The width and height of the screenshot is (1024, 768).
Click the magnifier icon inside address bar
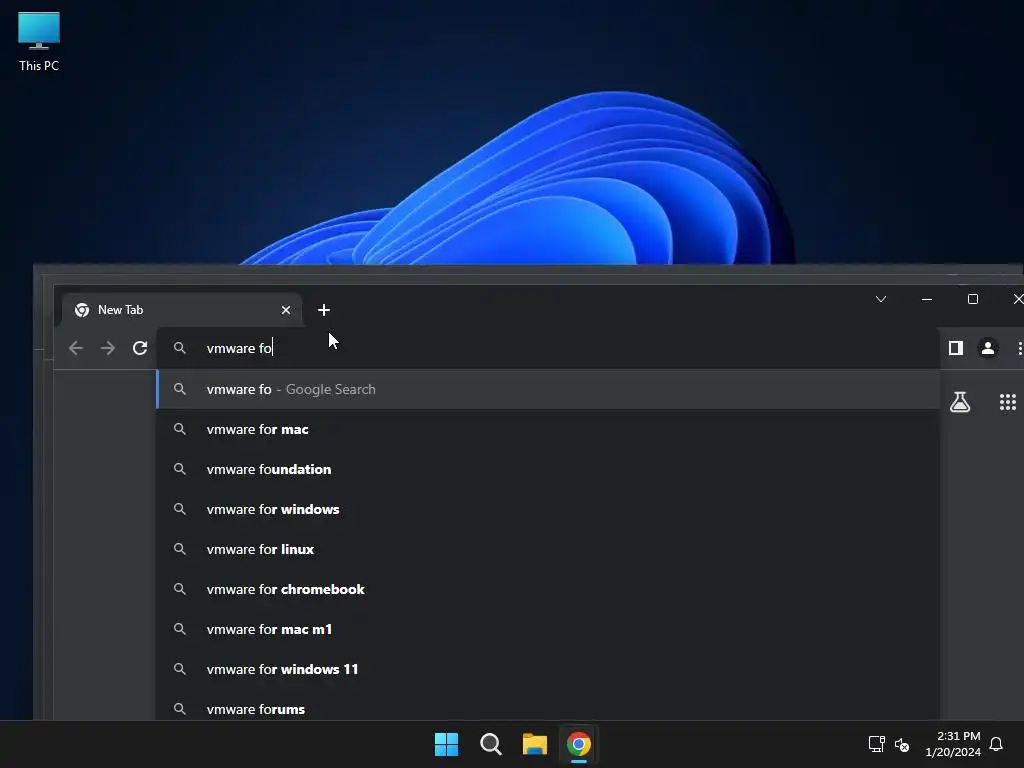180,348
